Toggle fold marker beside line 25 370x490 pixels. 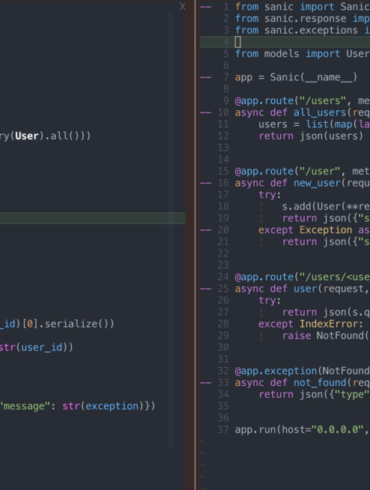tap(206, 289)
